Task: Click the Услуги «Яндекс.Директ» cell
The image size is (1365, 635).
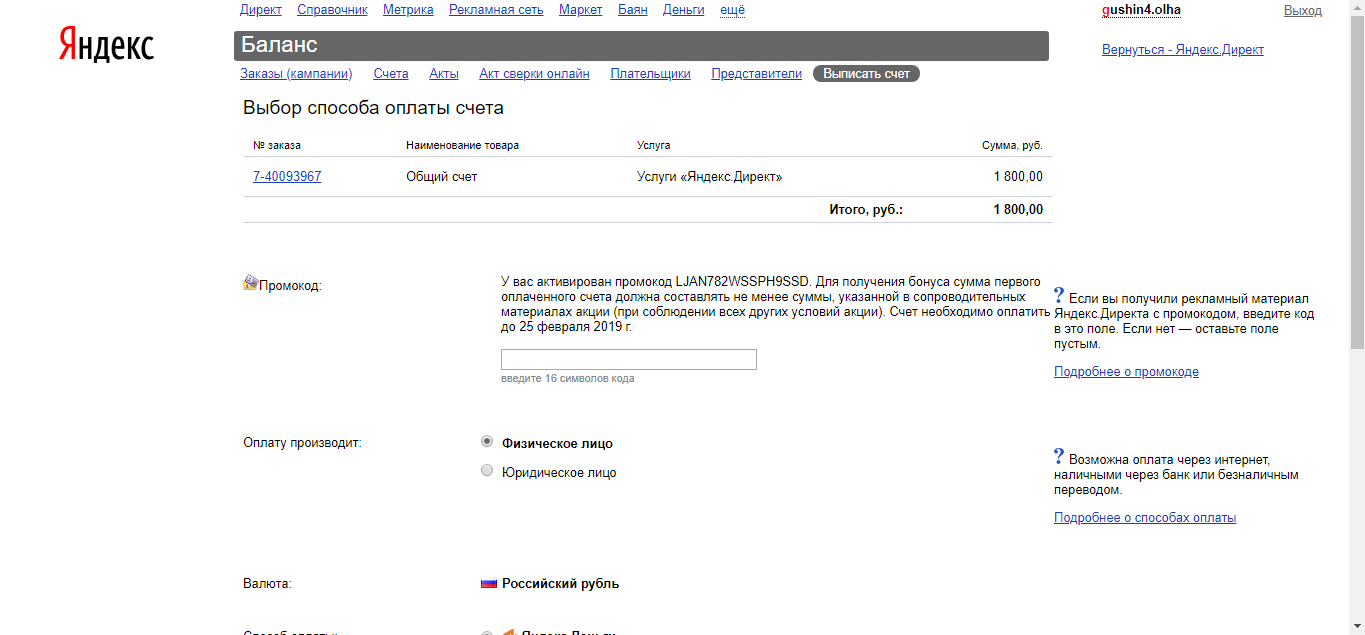Action: [x=710, y=177]
